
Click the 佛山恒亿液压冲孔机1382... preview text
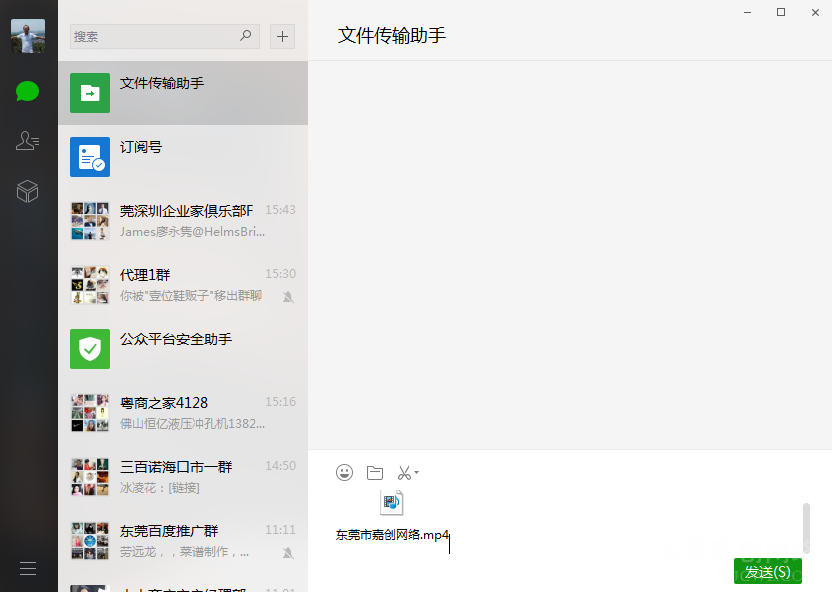click(x=192, y=424)
